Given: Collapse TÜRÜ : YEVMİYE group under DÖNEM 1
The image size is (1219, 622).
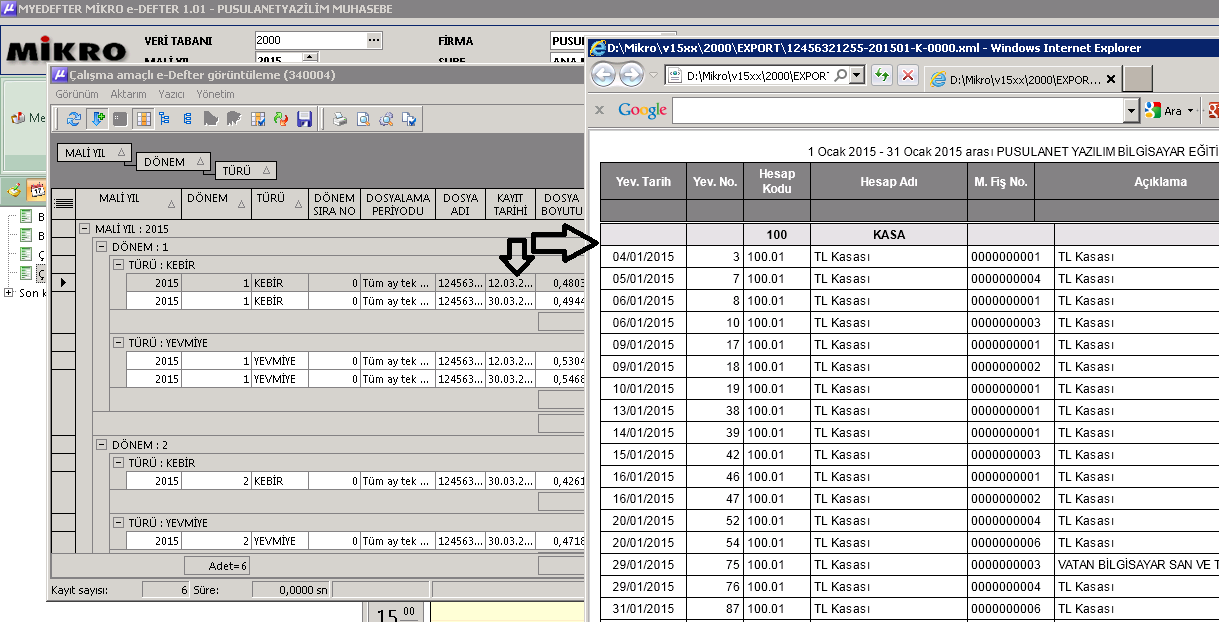Looking at the screenshot, I should 118,343.
